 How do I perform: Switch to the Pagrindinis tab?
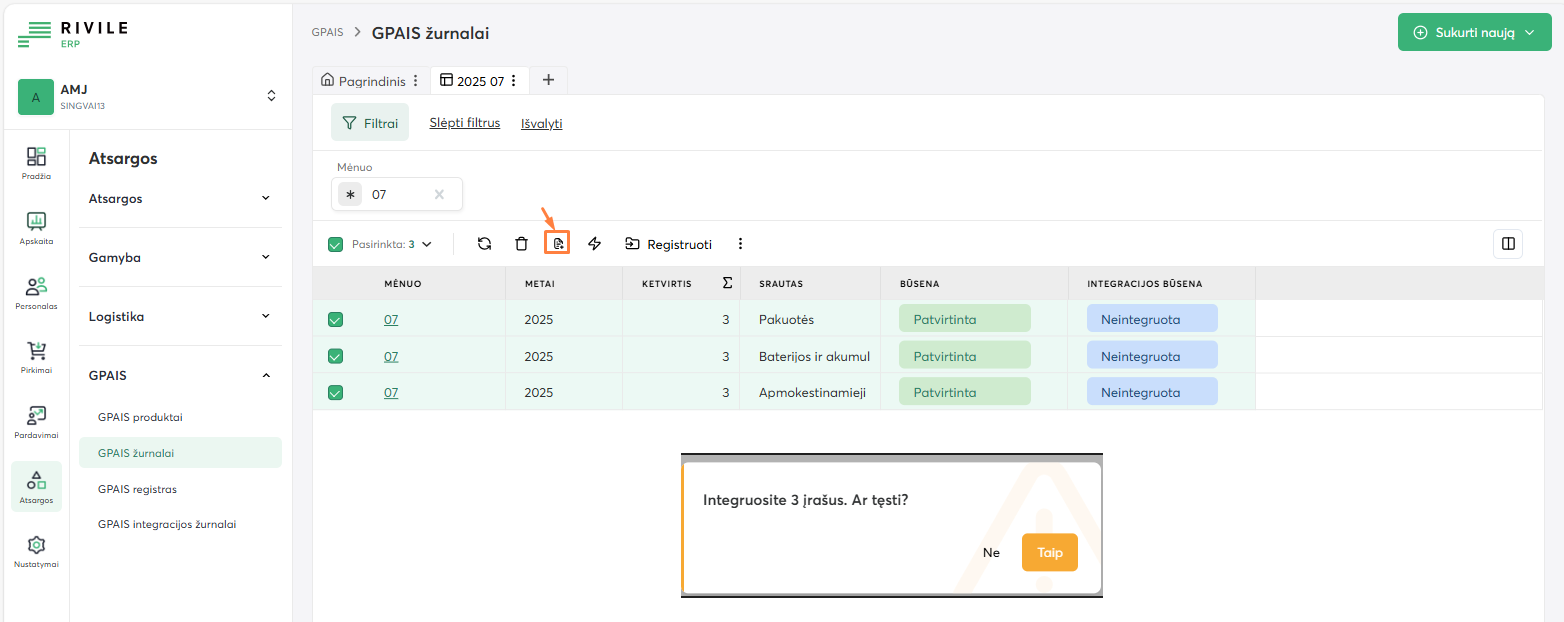[x=363, y=81]
